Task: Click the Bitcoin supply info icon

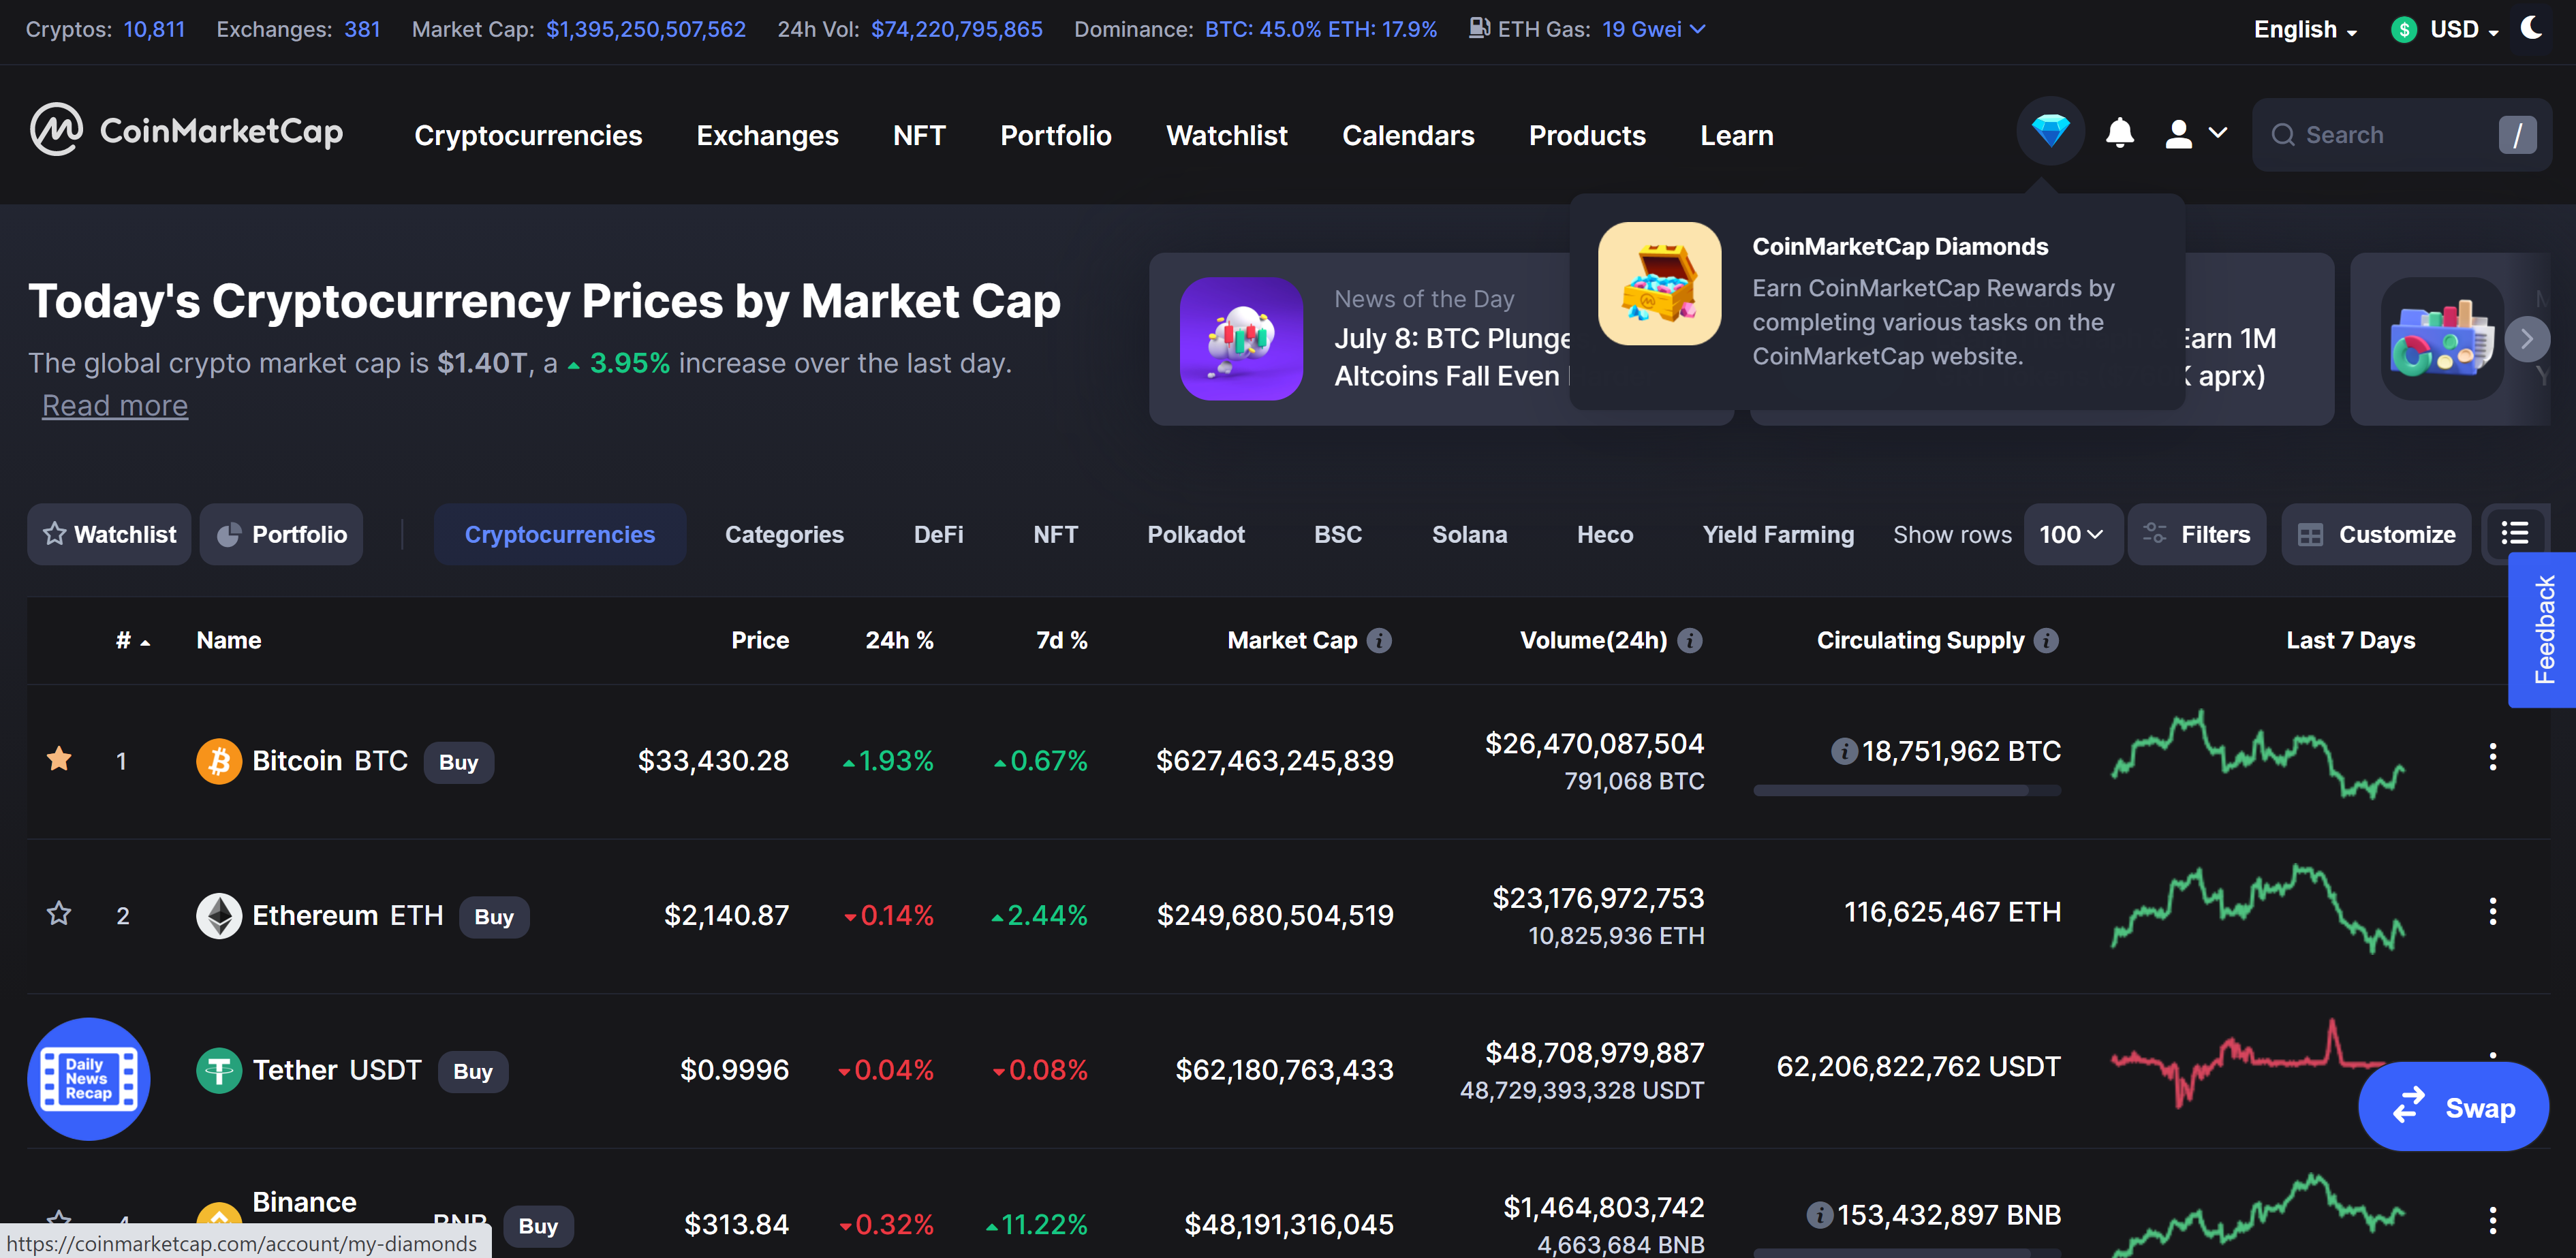Action: (1844, 751)
